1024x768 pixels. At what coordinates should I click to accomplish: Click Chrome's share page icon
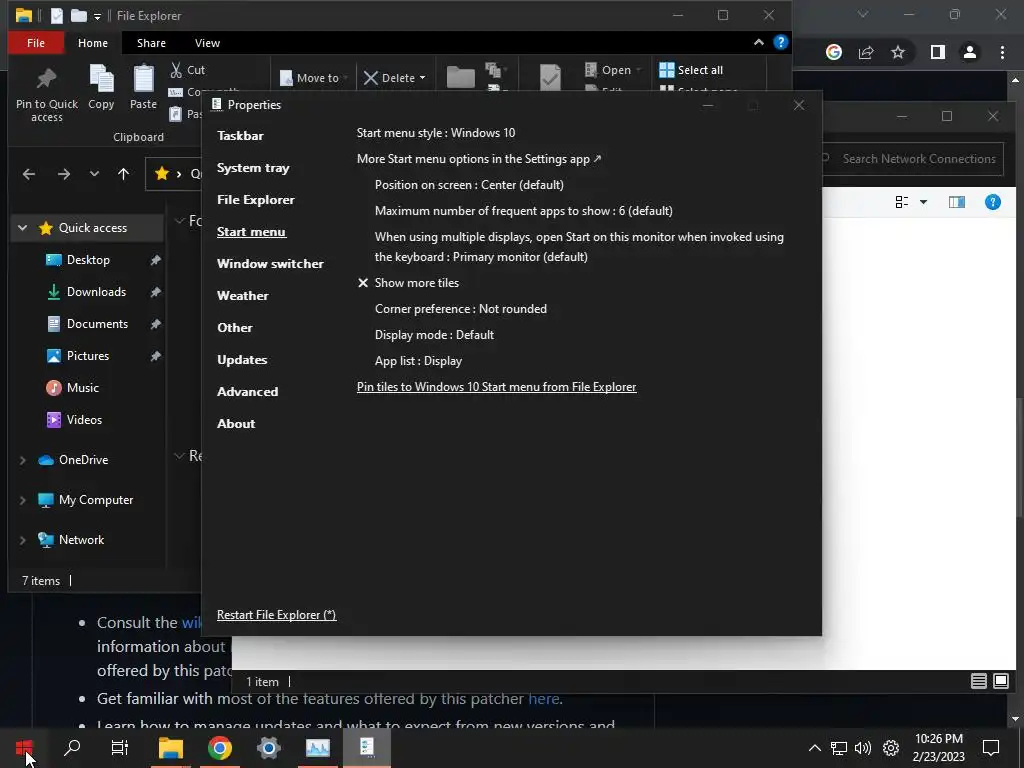click(x=866, y=52)
